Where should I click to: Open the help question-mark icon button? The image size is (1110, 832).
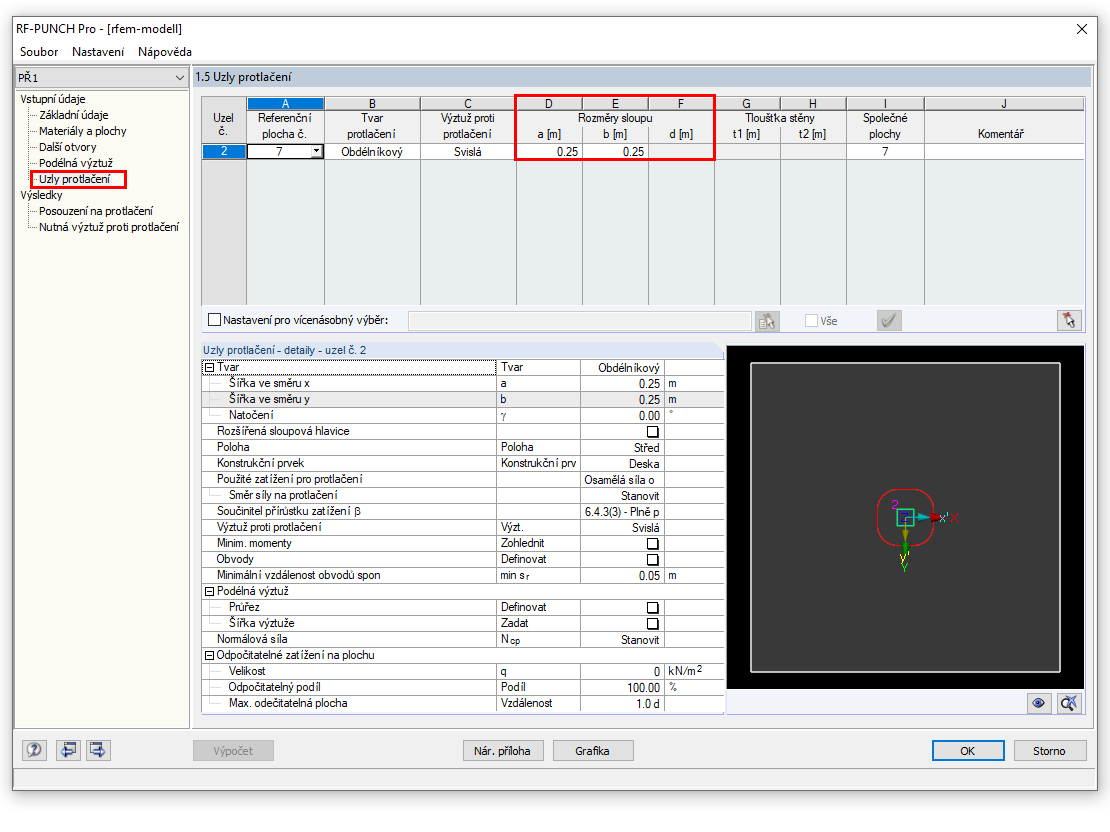pyautogui.click(x=34, y=750)
